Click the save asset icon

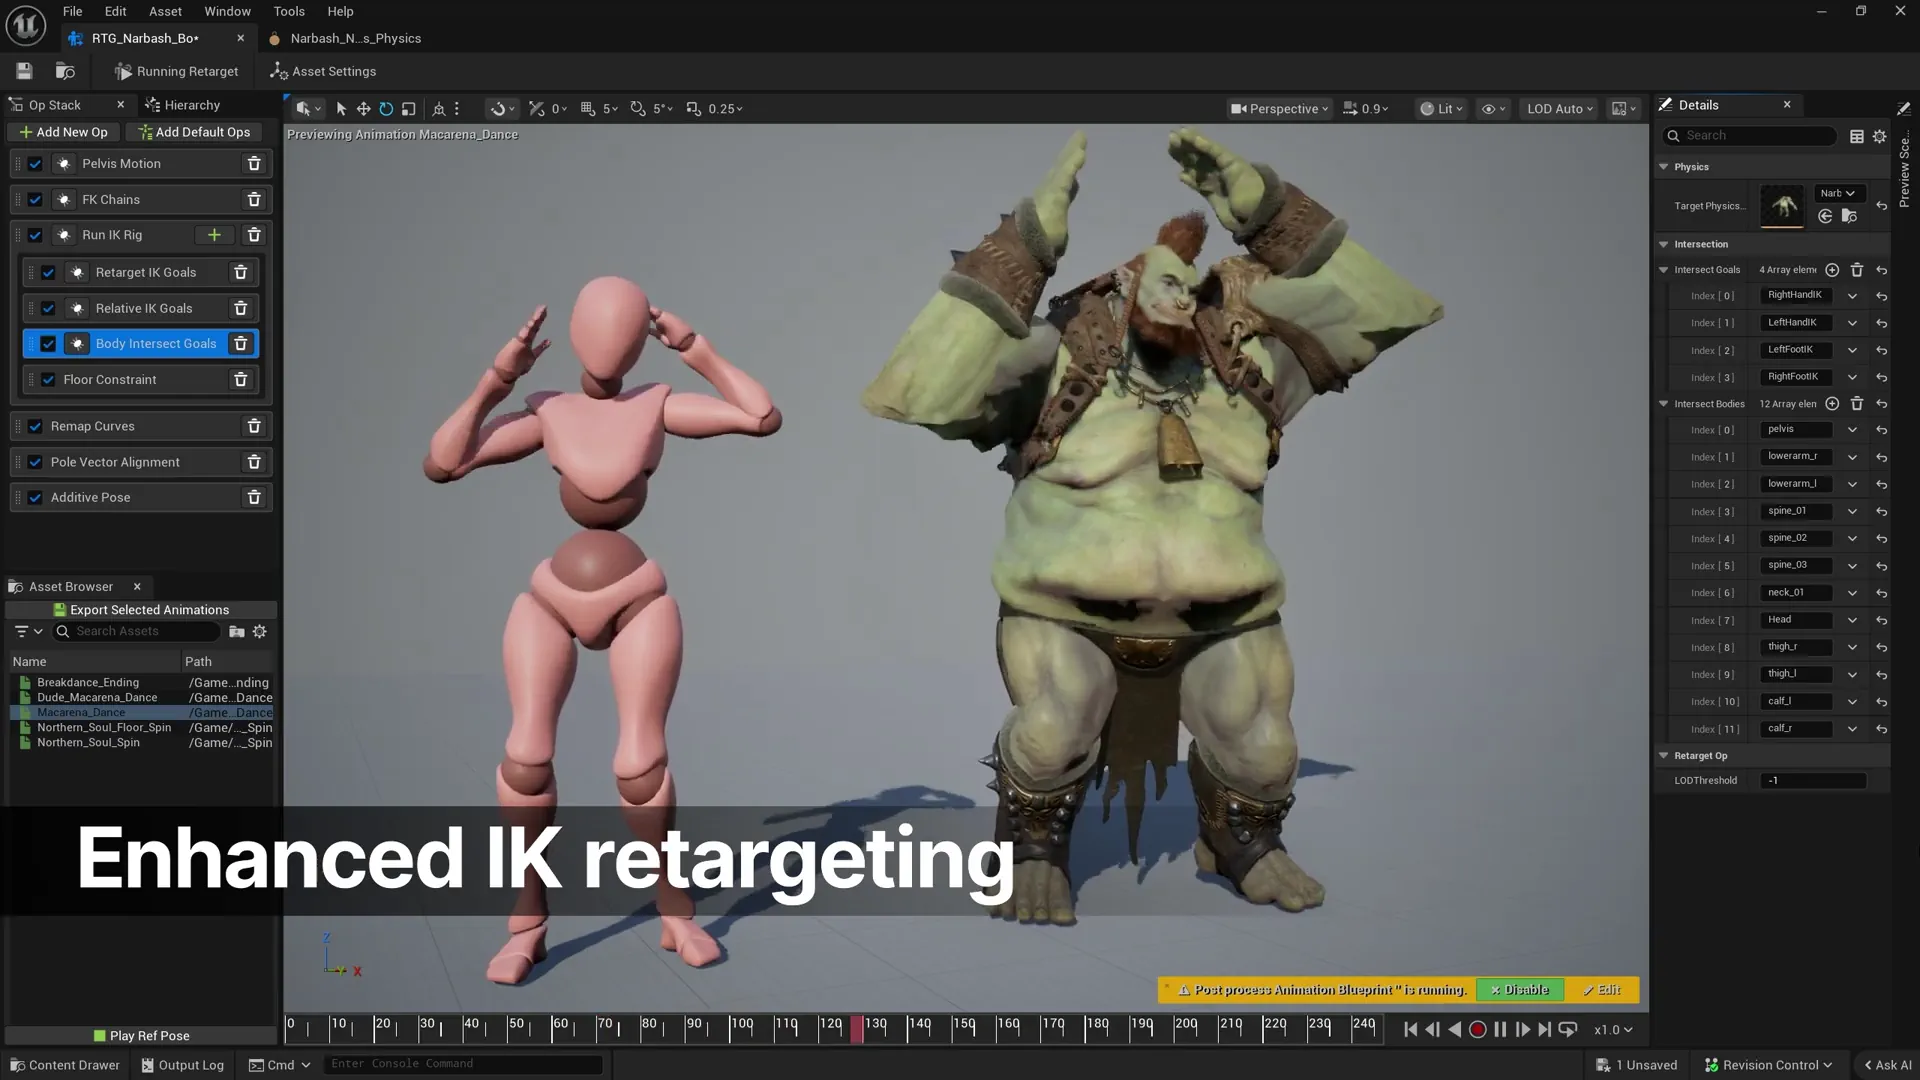(24, 71)
